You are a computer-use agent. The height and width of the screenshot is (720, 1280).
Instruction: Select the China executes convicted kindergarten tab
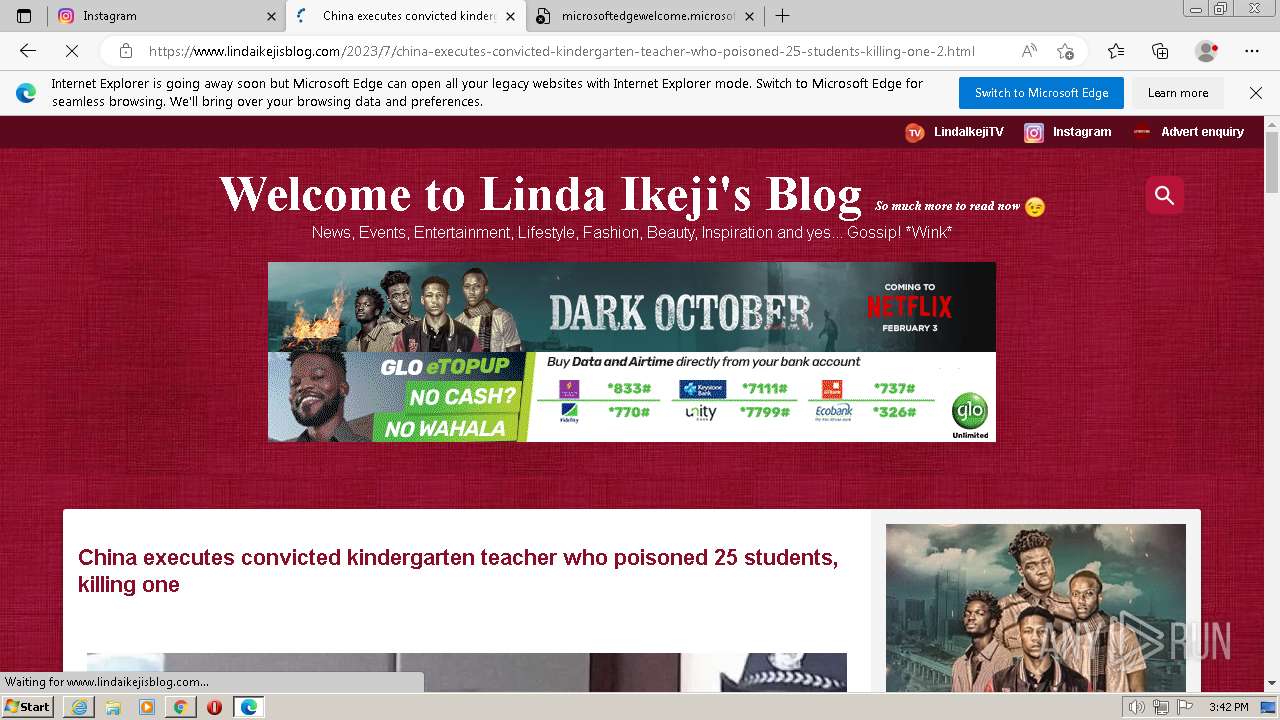pyautogui.click(x=406, y=16)
